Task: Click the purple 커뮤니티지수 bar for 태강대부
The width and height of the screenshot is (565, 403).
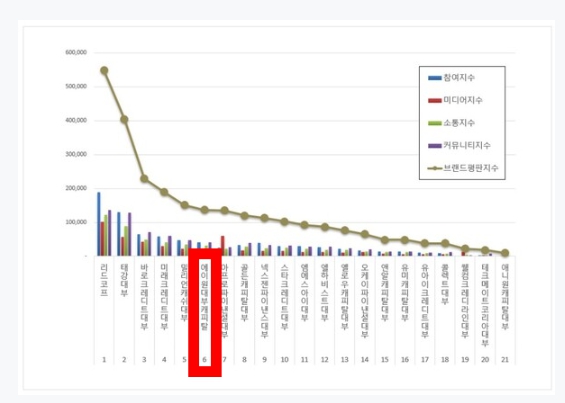Action: (129, 234)
